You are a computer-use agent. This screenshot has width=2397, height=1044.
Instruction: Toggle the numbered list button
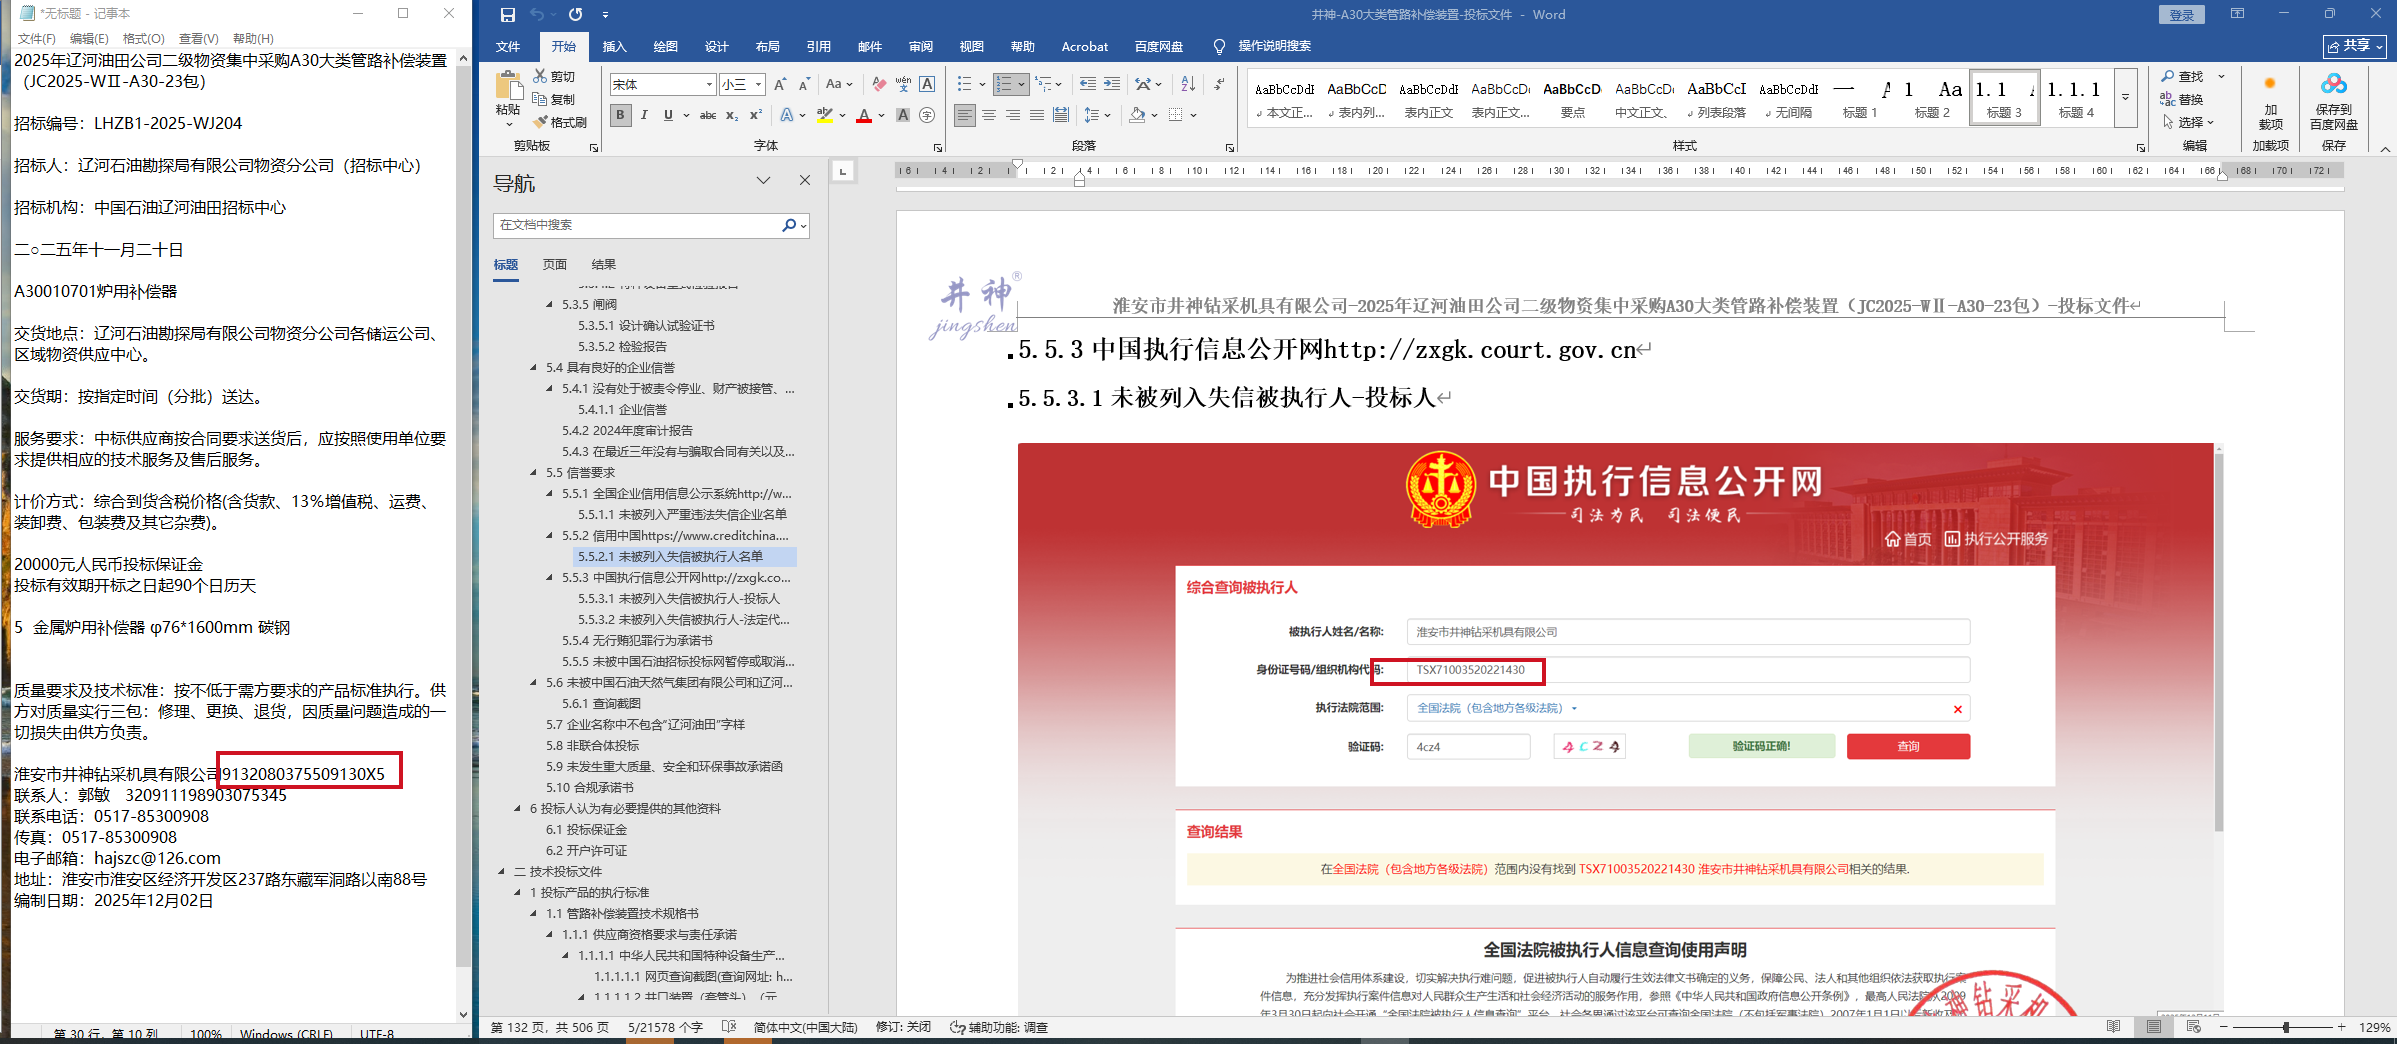(1005, 85)
